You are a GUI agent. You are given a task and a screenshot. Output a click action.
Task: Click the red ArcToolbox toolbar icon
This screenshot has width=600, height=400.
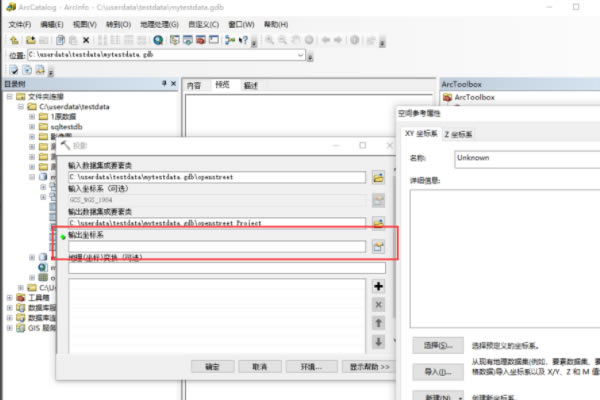201,40
